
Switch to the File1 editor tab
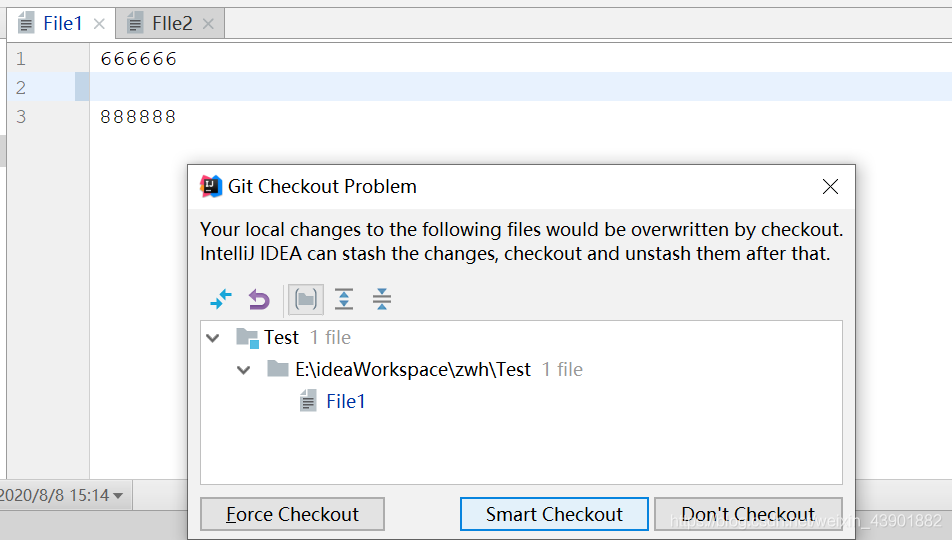click(x=62, y=24)
